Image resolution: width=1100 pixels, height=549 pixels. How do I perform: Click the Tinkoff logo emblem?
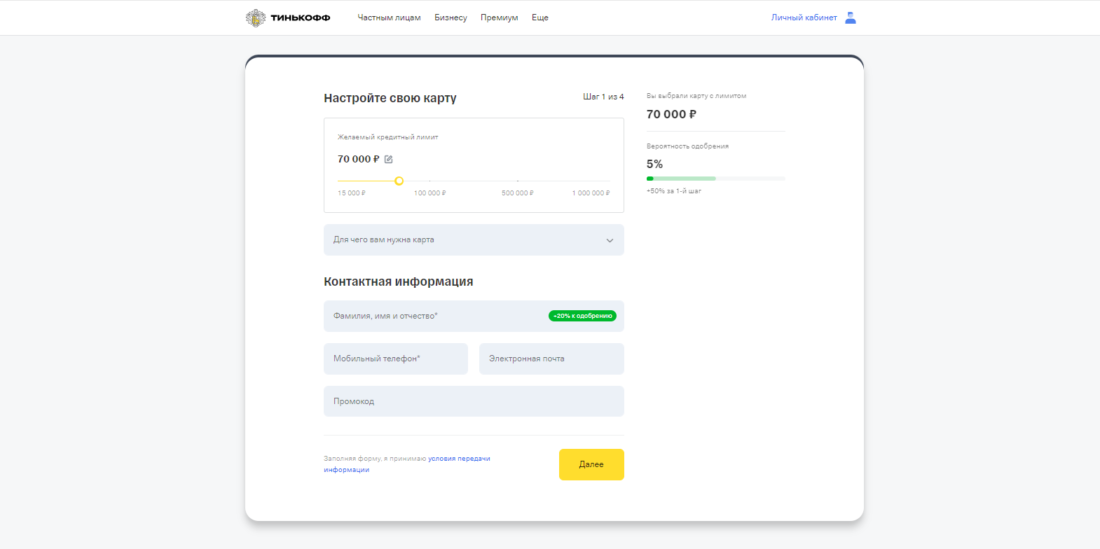coord(256,18)
